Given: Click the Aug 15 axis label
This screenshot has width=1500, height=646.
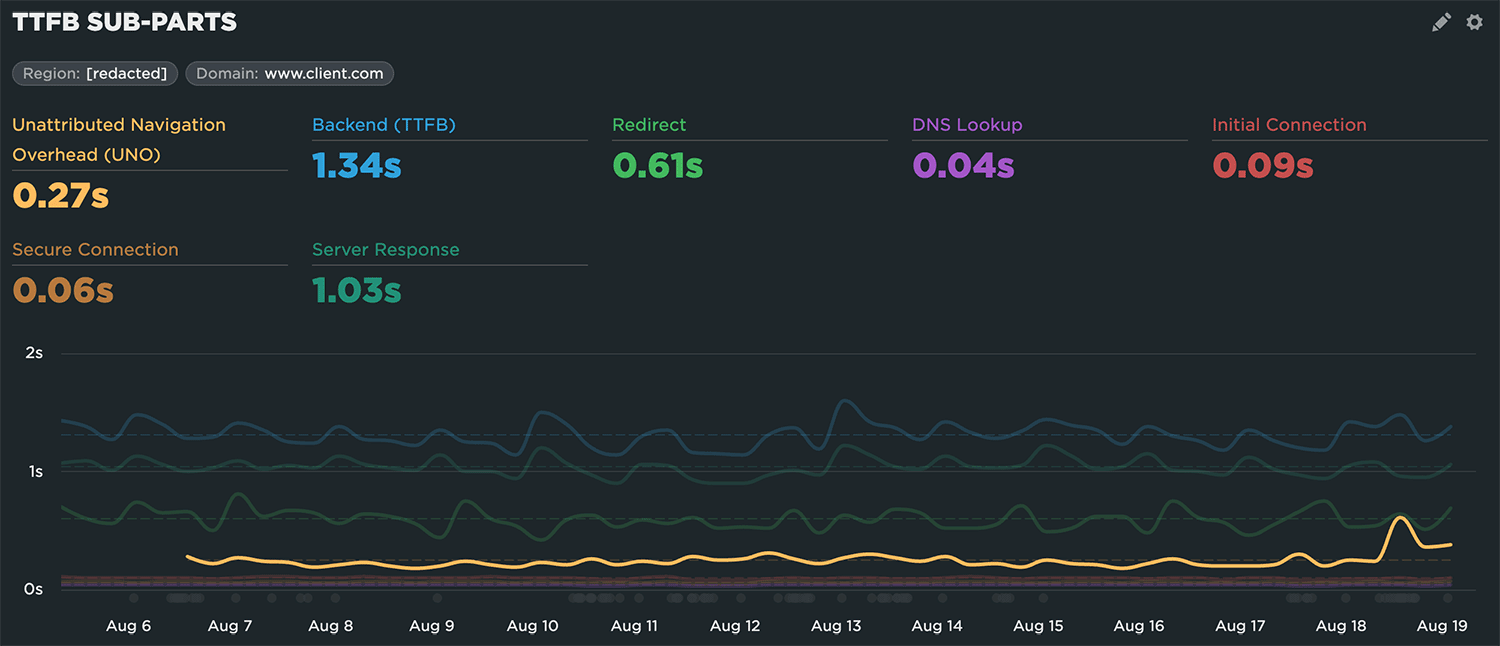Looking at the screenshot, I should [1038, 626].
